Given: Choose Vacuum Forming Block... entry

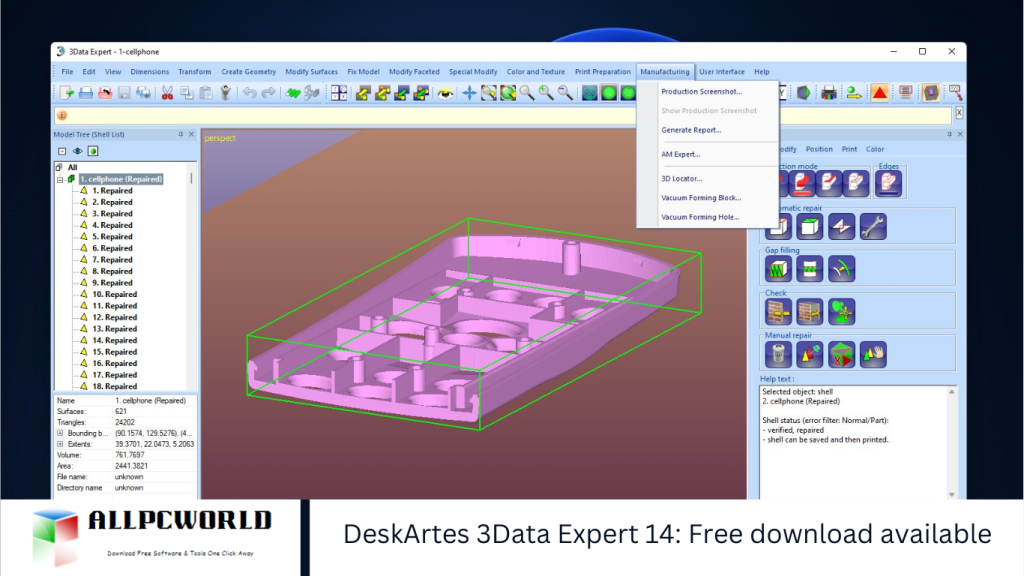Looking at the screenshot, I should point(701,198).
